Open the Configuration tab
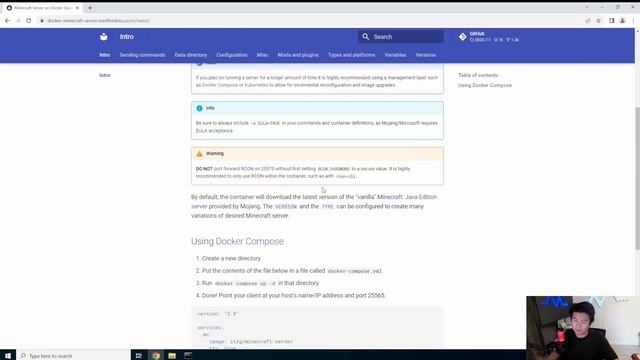Viewport: 640px width, 360px height. [232, 55]
